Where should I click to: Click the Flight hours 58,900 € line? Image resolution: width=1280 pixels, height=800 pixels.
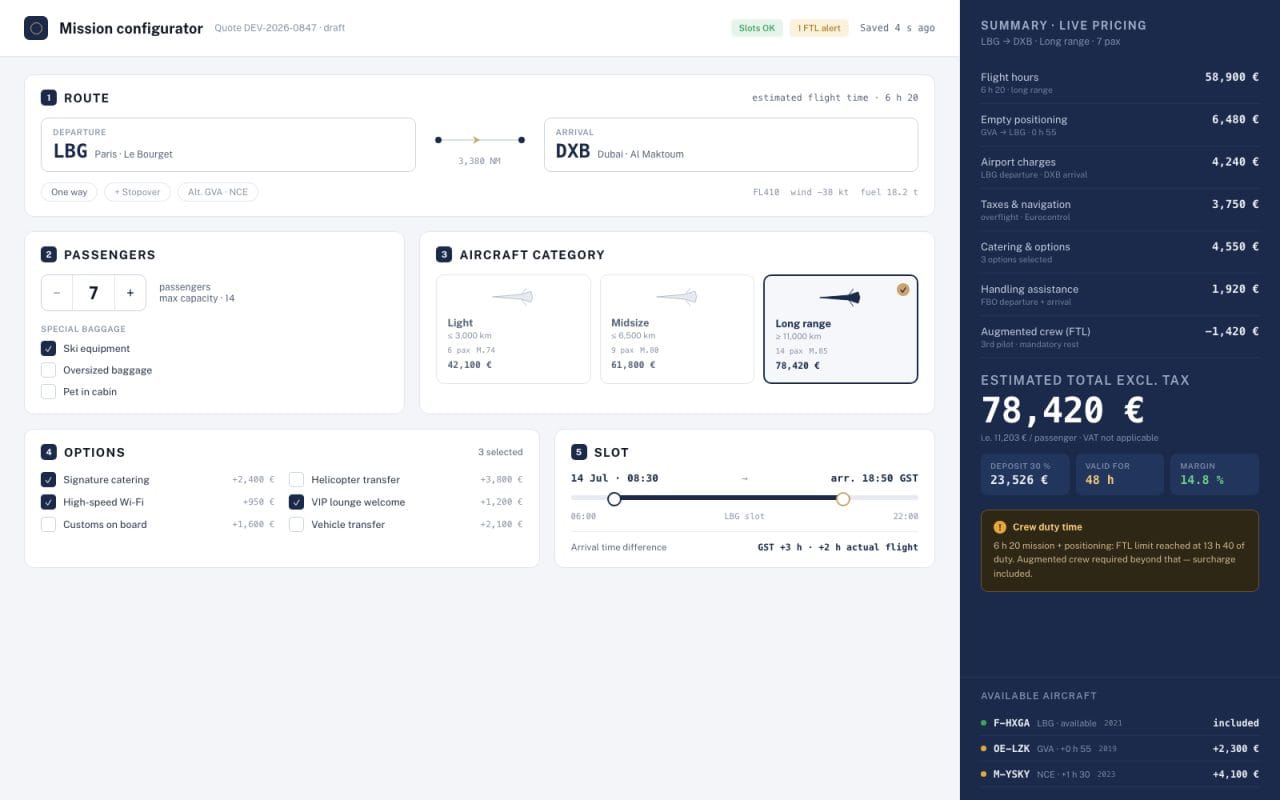coord(1120,82)
